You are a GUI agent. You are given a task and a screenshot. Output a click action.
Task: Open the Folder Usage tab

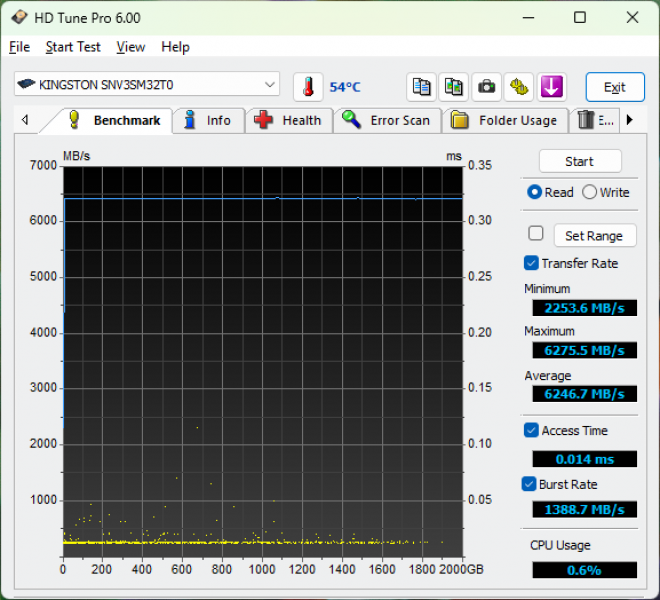click(x=504, y=120)
